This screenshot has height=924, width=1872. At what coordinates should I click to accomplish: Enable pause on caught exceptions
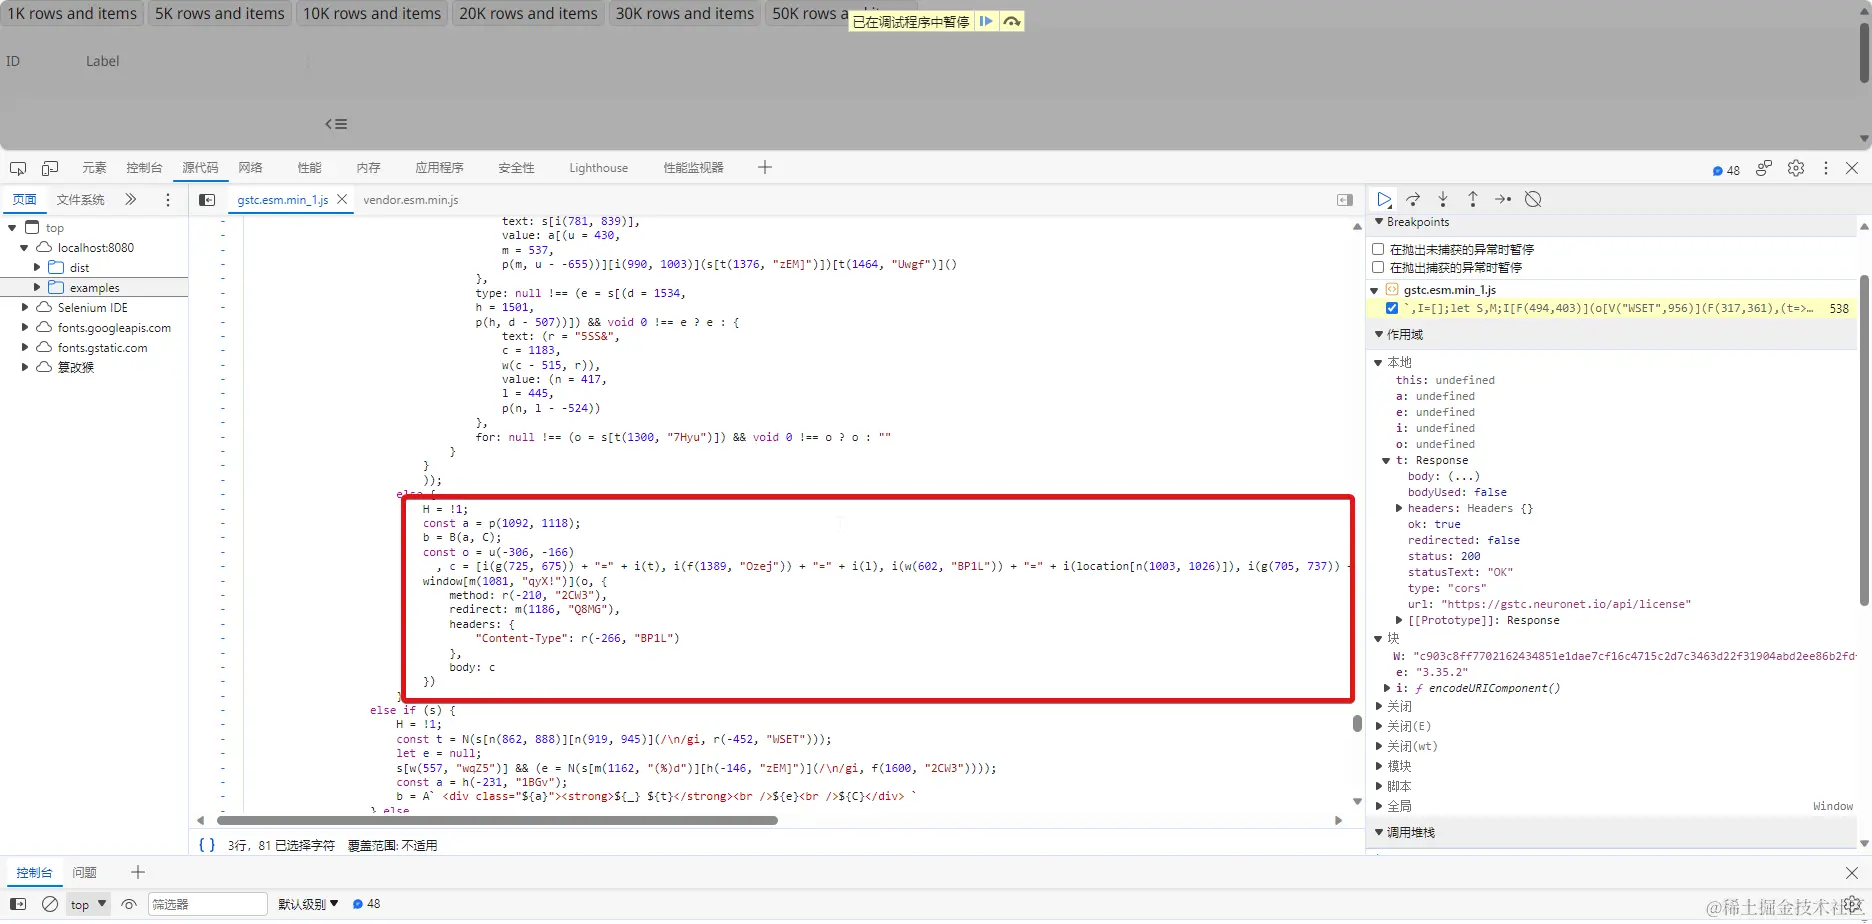tap(1378, 267)
